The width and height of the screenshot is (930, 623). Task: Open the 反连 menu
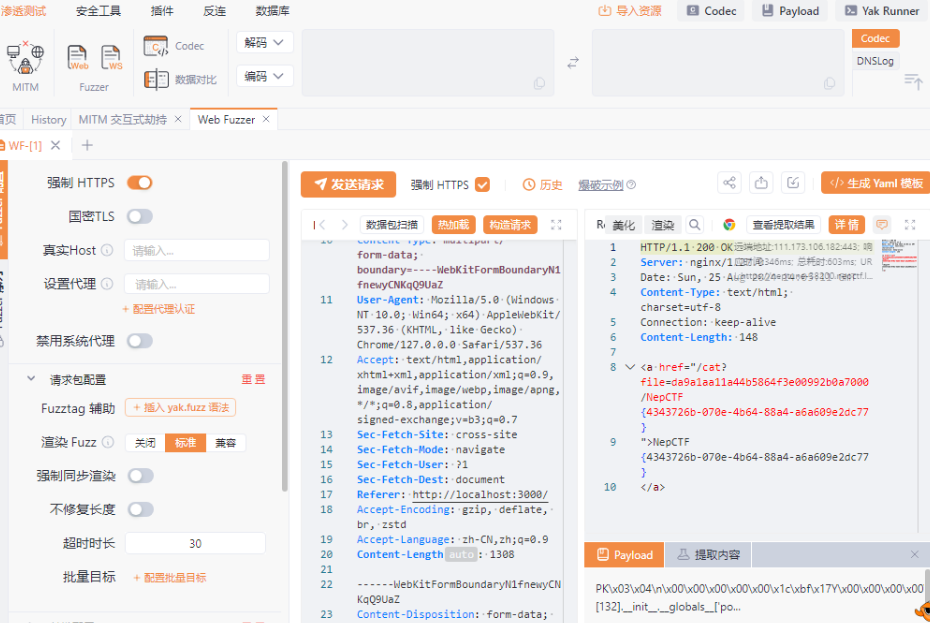(x=214, y=11)
